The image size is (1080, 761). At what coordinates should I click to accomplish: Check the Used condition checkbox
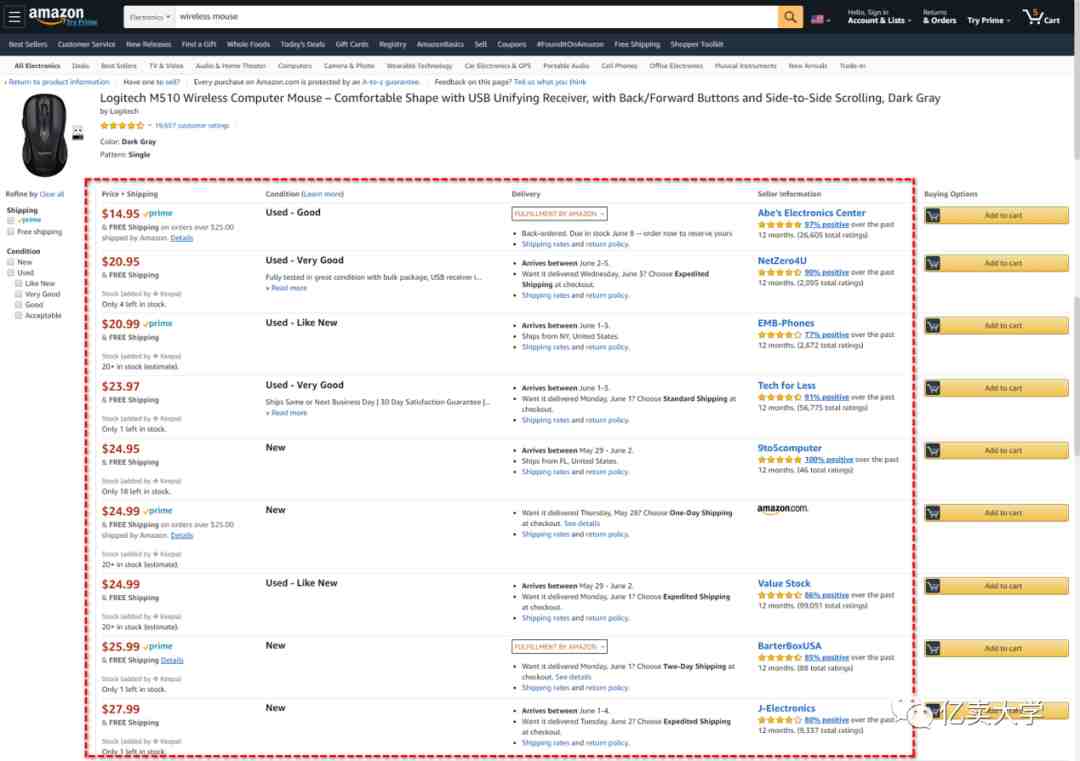click(10, 273)
